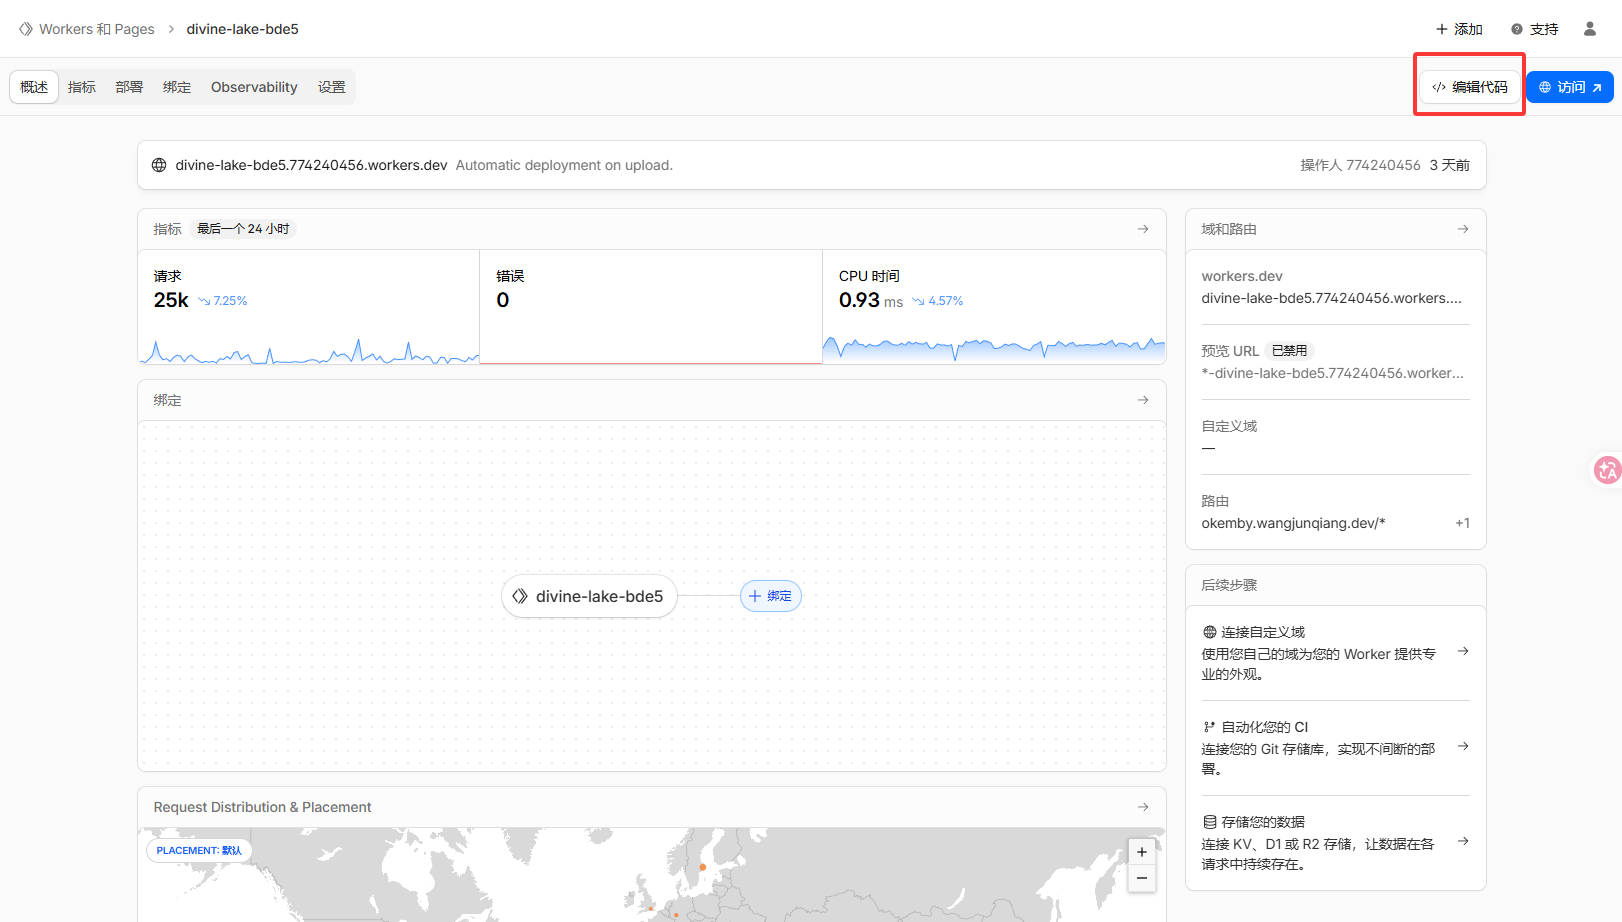Image resolution: width=1622 pixels, height=922 pixels.
Task: Click the 添加 plus button
Action: pos(1459,29)
